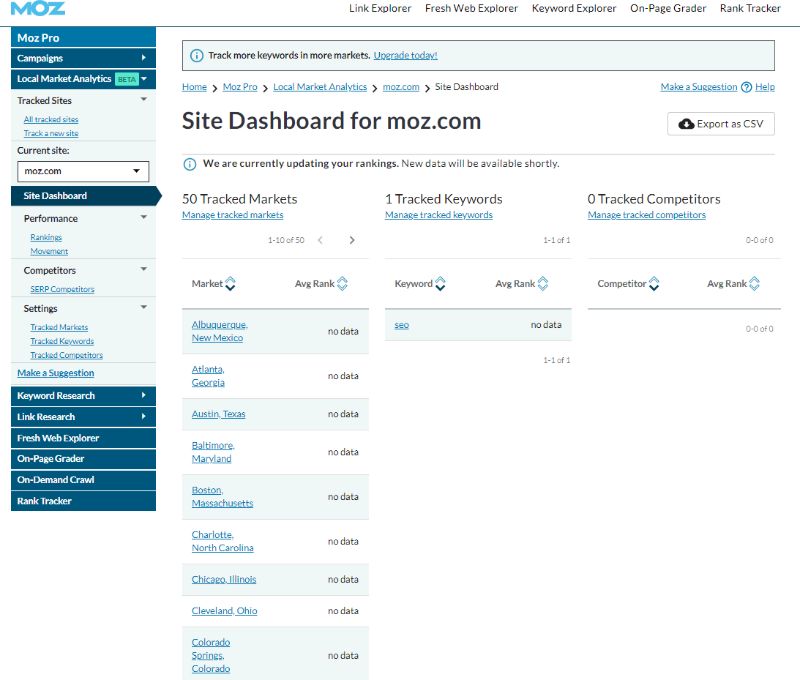Collapse Tracked Sites section
800x680 pixels.
pos(144,99)
